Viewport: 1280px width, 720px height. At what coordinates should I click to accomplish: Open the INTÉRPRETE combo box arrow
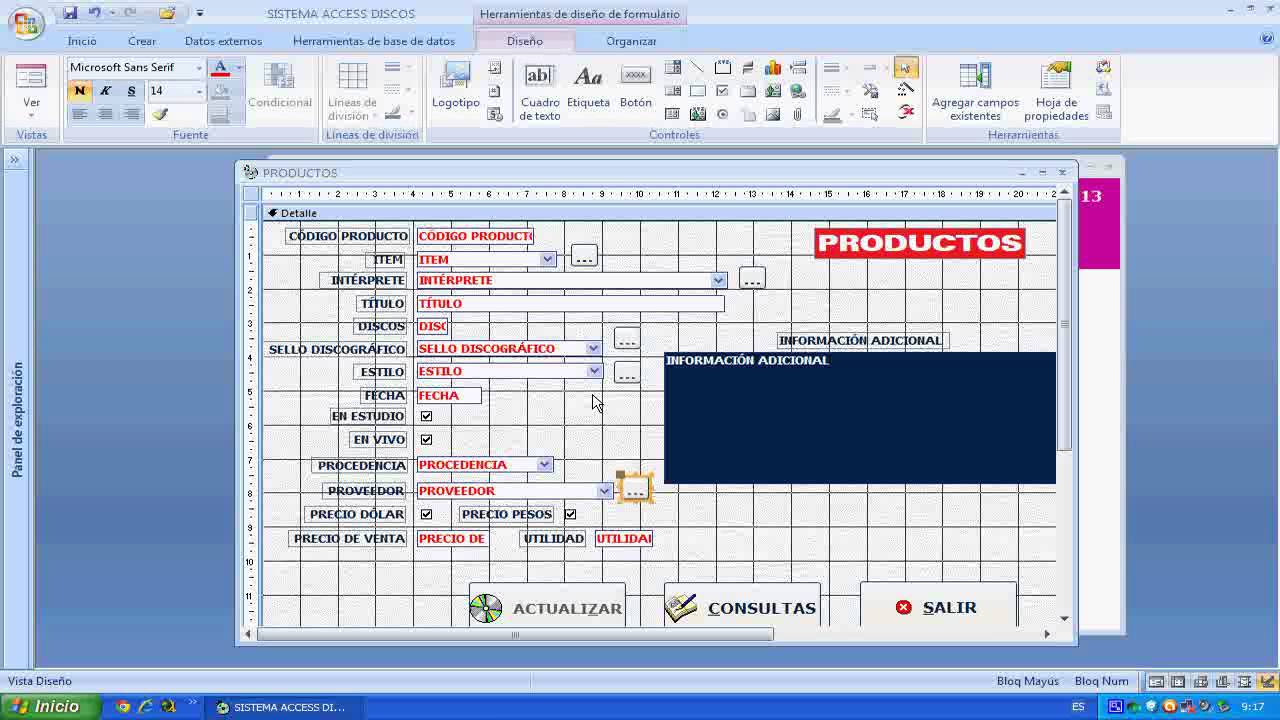pyautogui.click(x=718, y=280)
